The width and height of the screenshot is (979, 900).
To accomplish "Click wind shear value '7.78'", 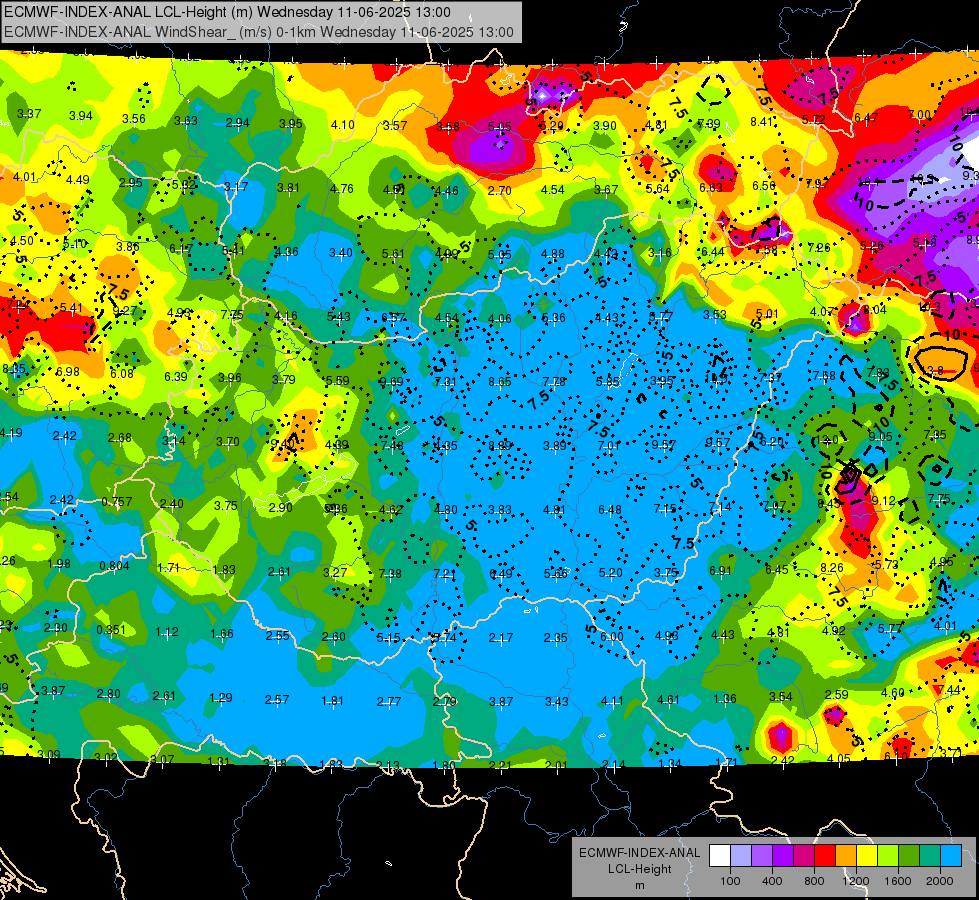I will 554,381.
